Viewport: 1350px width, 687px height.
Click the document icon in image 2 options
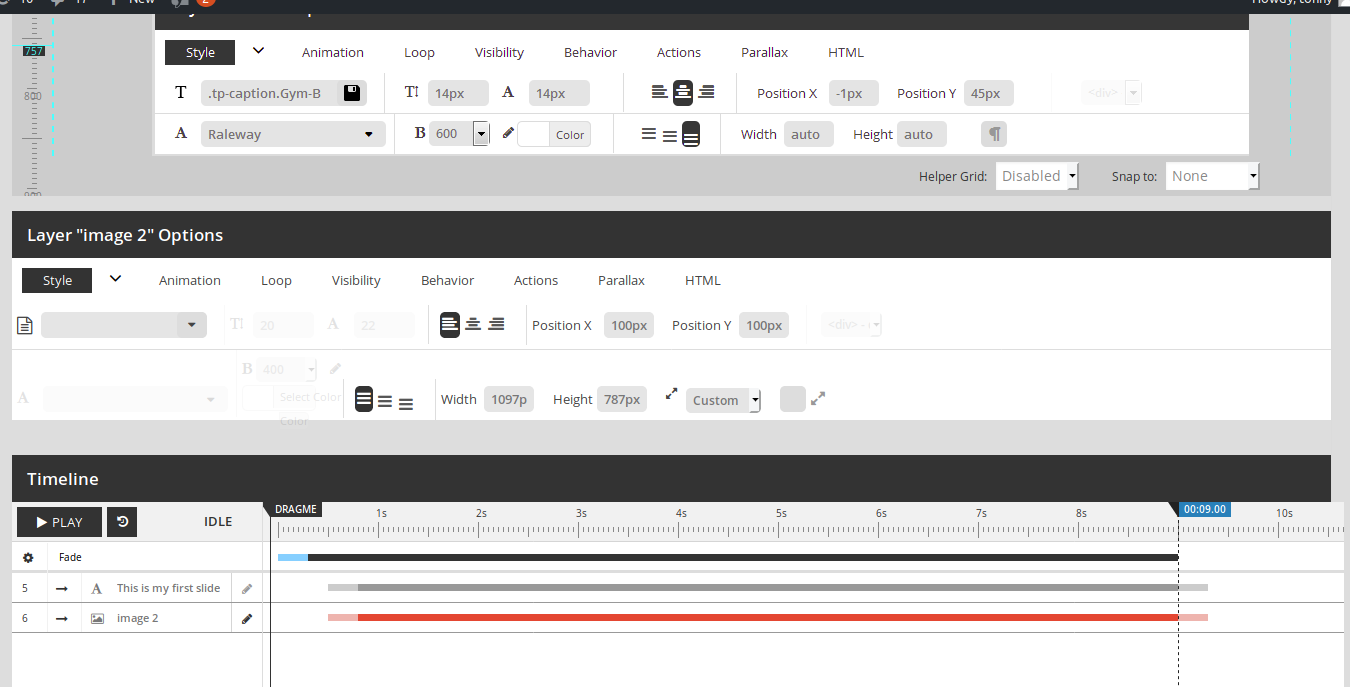[25, 325]
